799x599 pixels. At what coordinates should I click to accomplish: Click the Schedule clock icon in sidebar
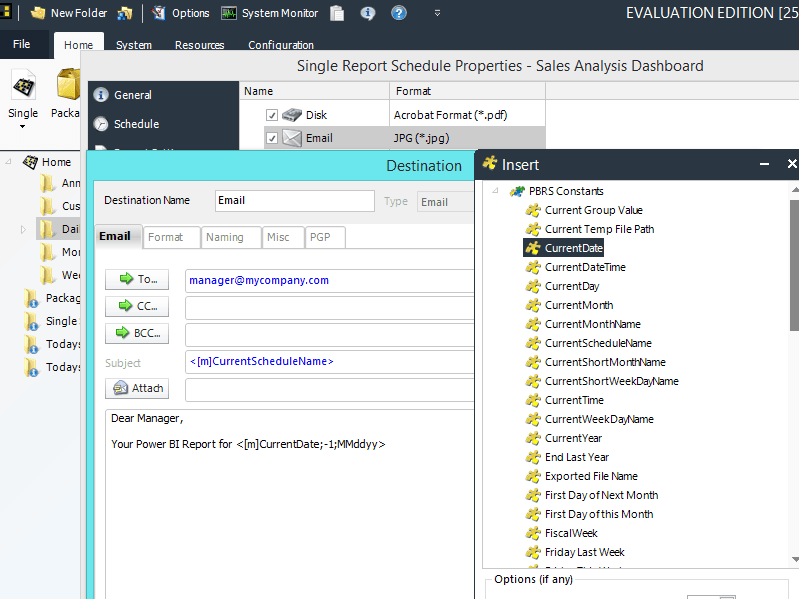101,124
